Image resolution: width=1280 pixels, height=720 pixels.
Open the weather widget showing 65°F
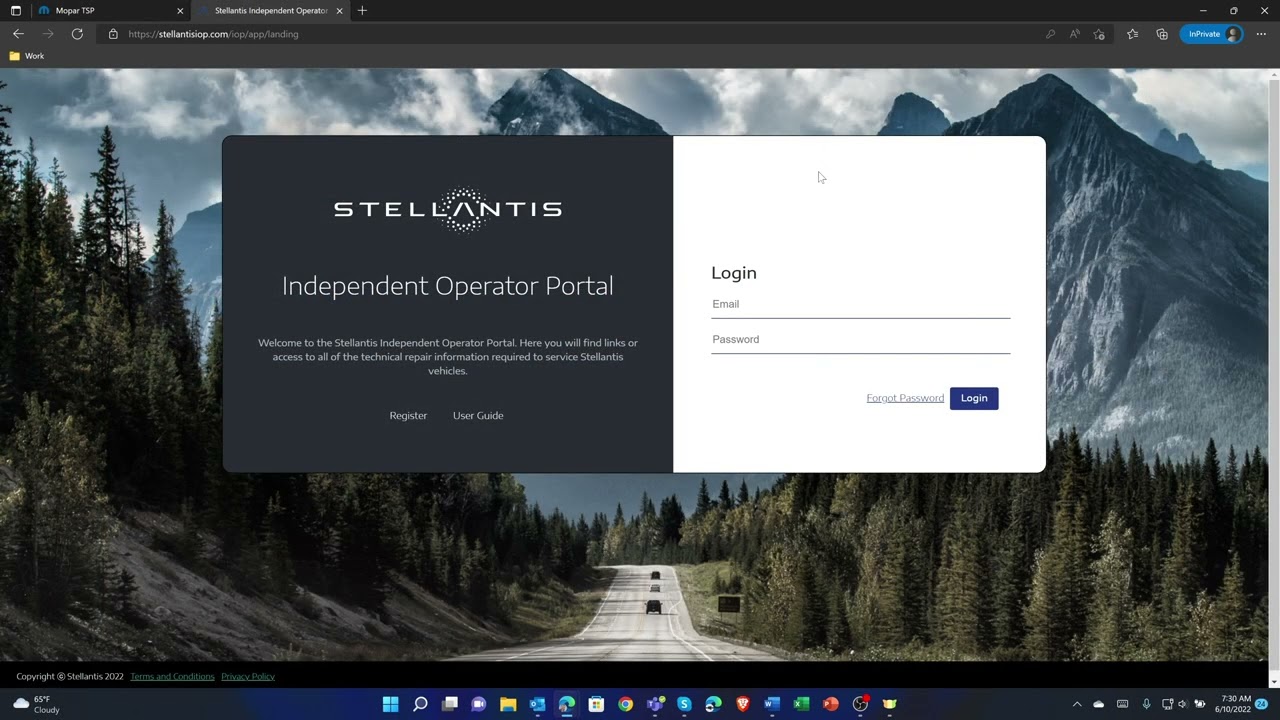36,704
